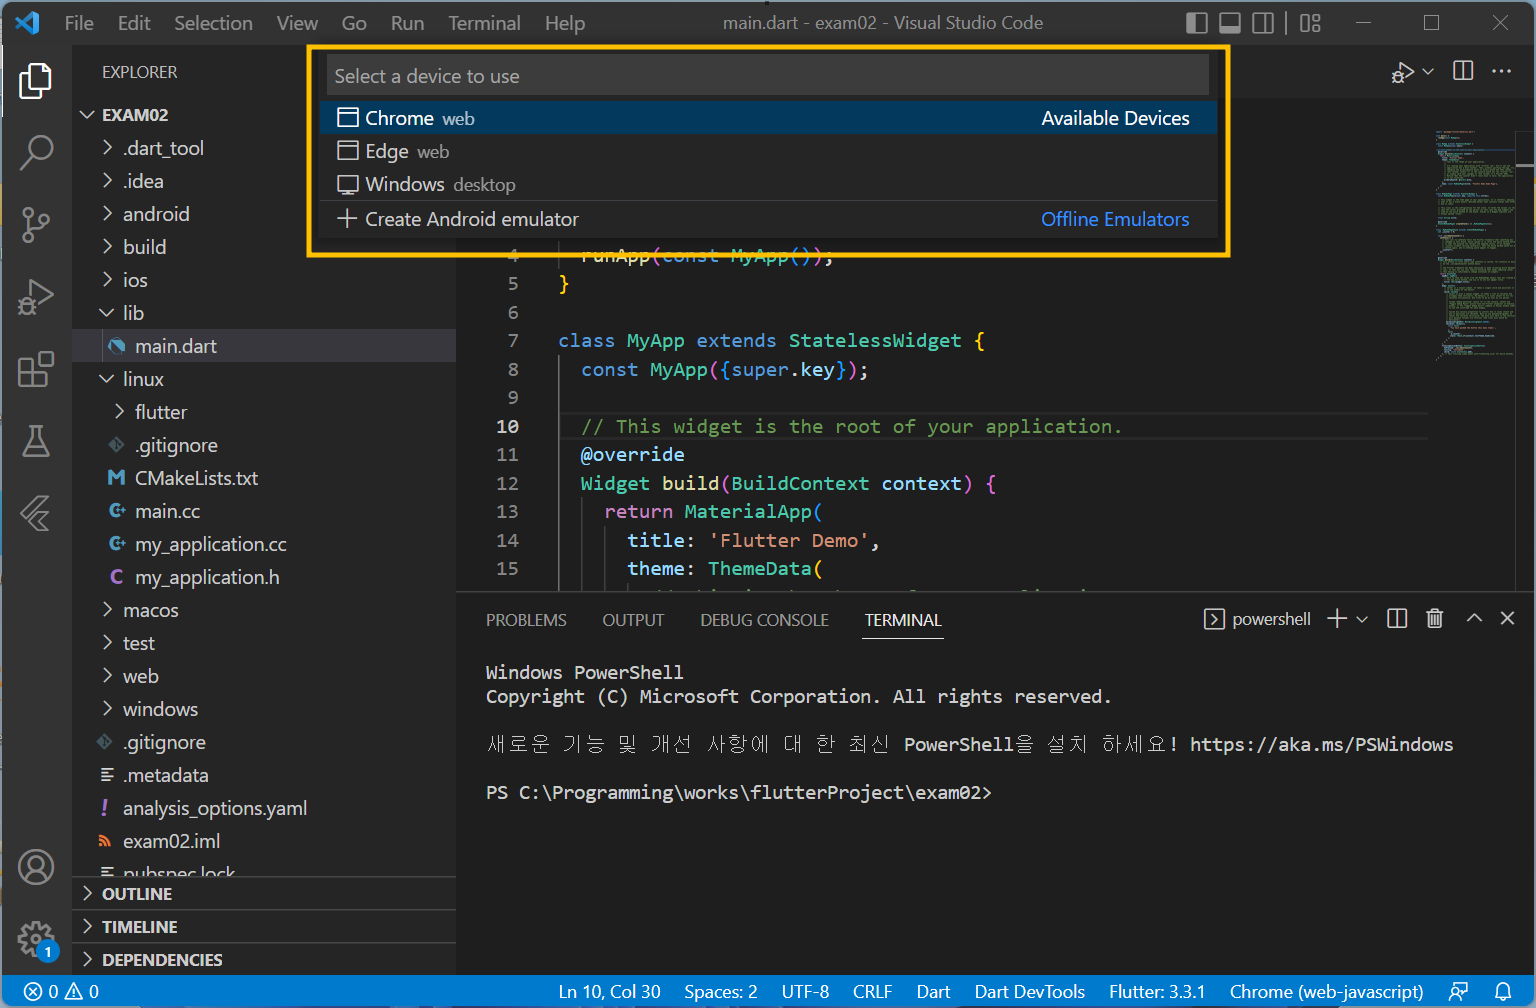Select Windows desktop device
The height and width of the screenshot is (1008, 1536).
(x=768, y=184)
